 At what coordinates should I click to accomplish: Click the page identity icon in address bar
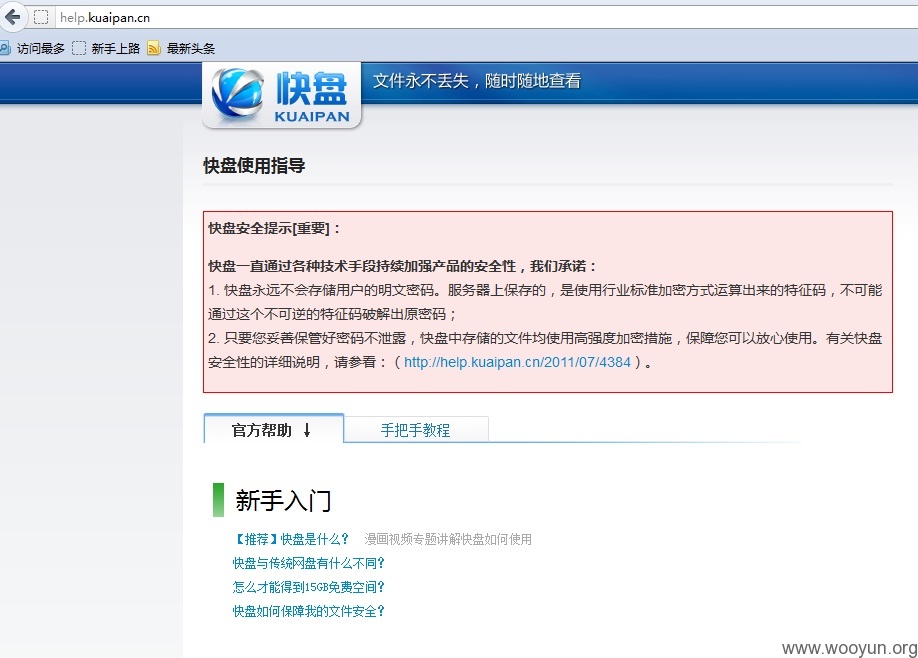pos(41,18)
